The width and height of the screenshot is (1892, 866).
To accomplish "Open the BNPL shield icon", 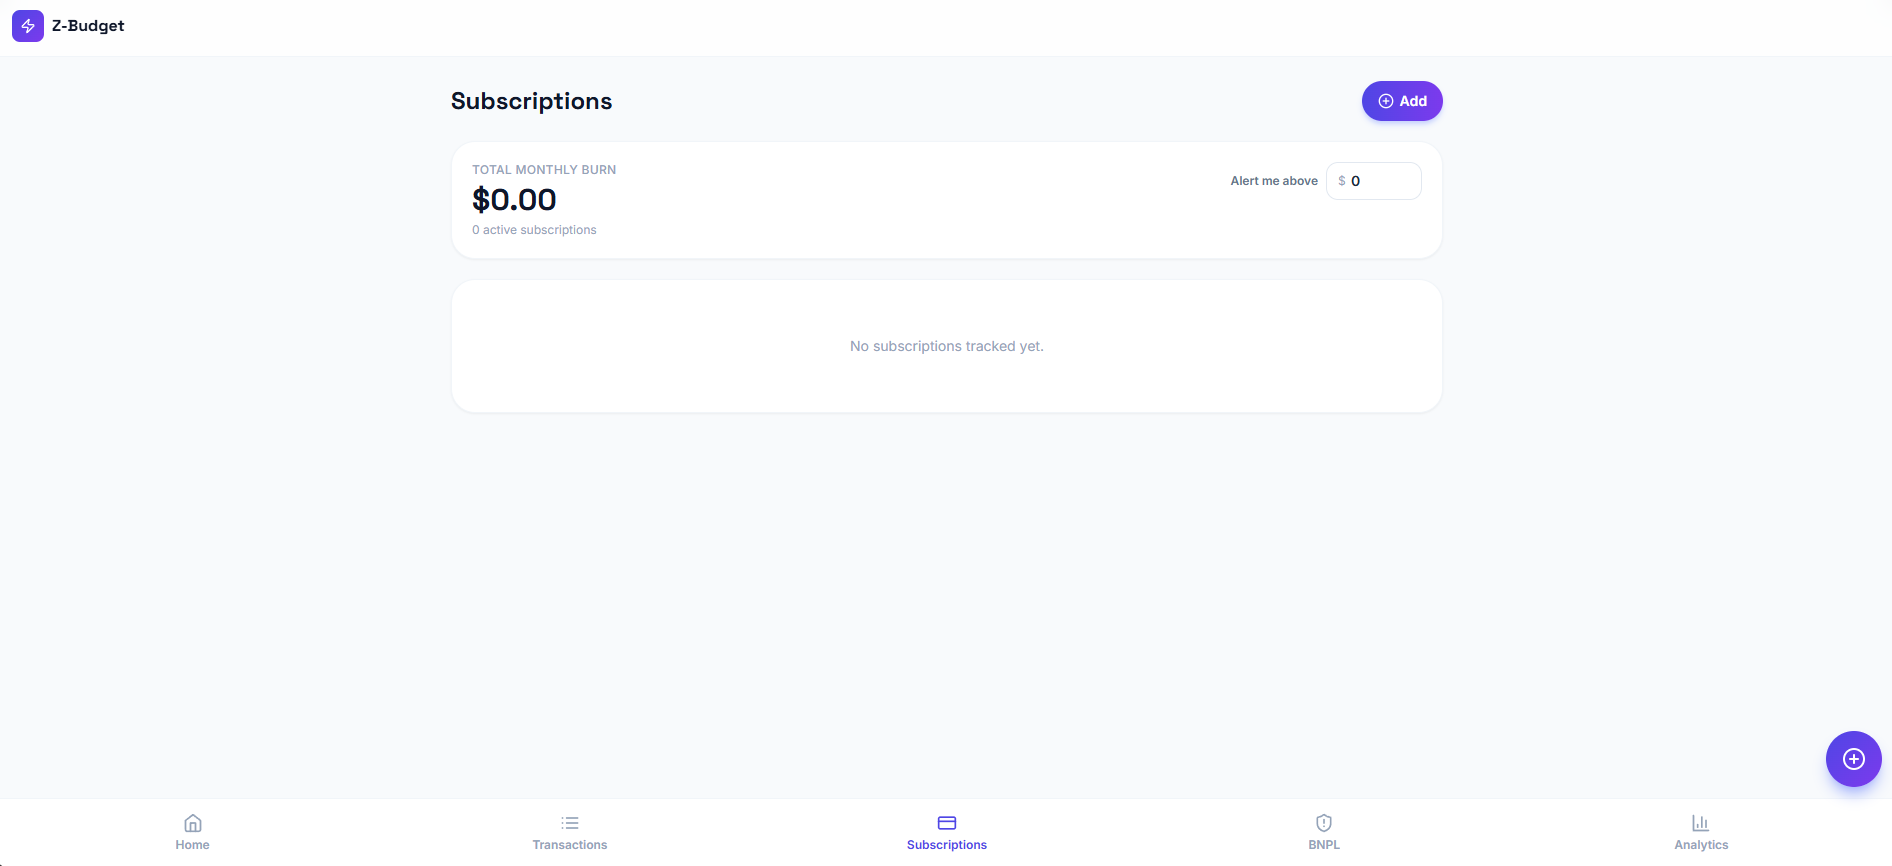I will (1324, 823).
